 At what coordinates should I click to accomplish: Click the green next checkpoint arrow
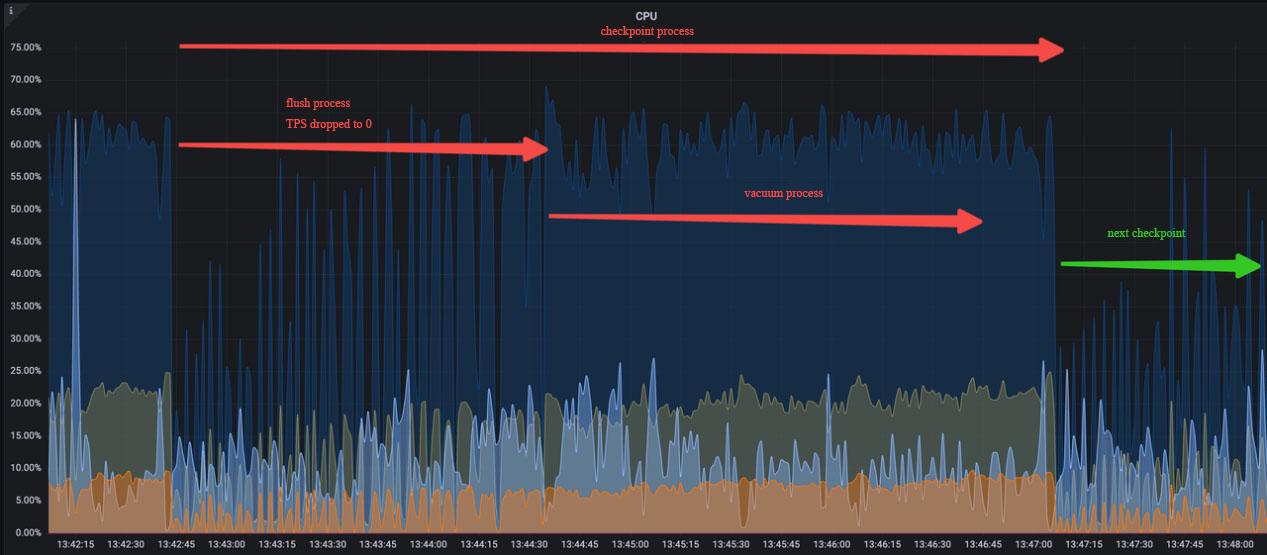[1160, 265]
